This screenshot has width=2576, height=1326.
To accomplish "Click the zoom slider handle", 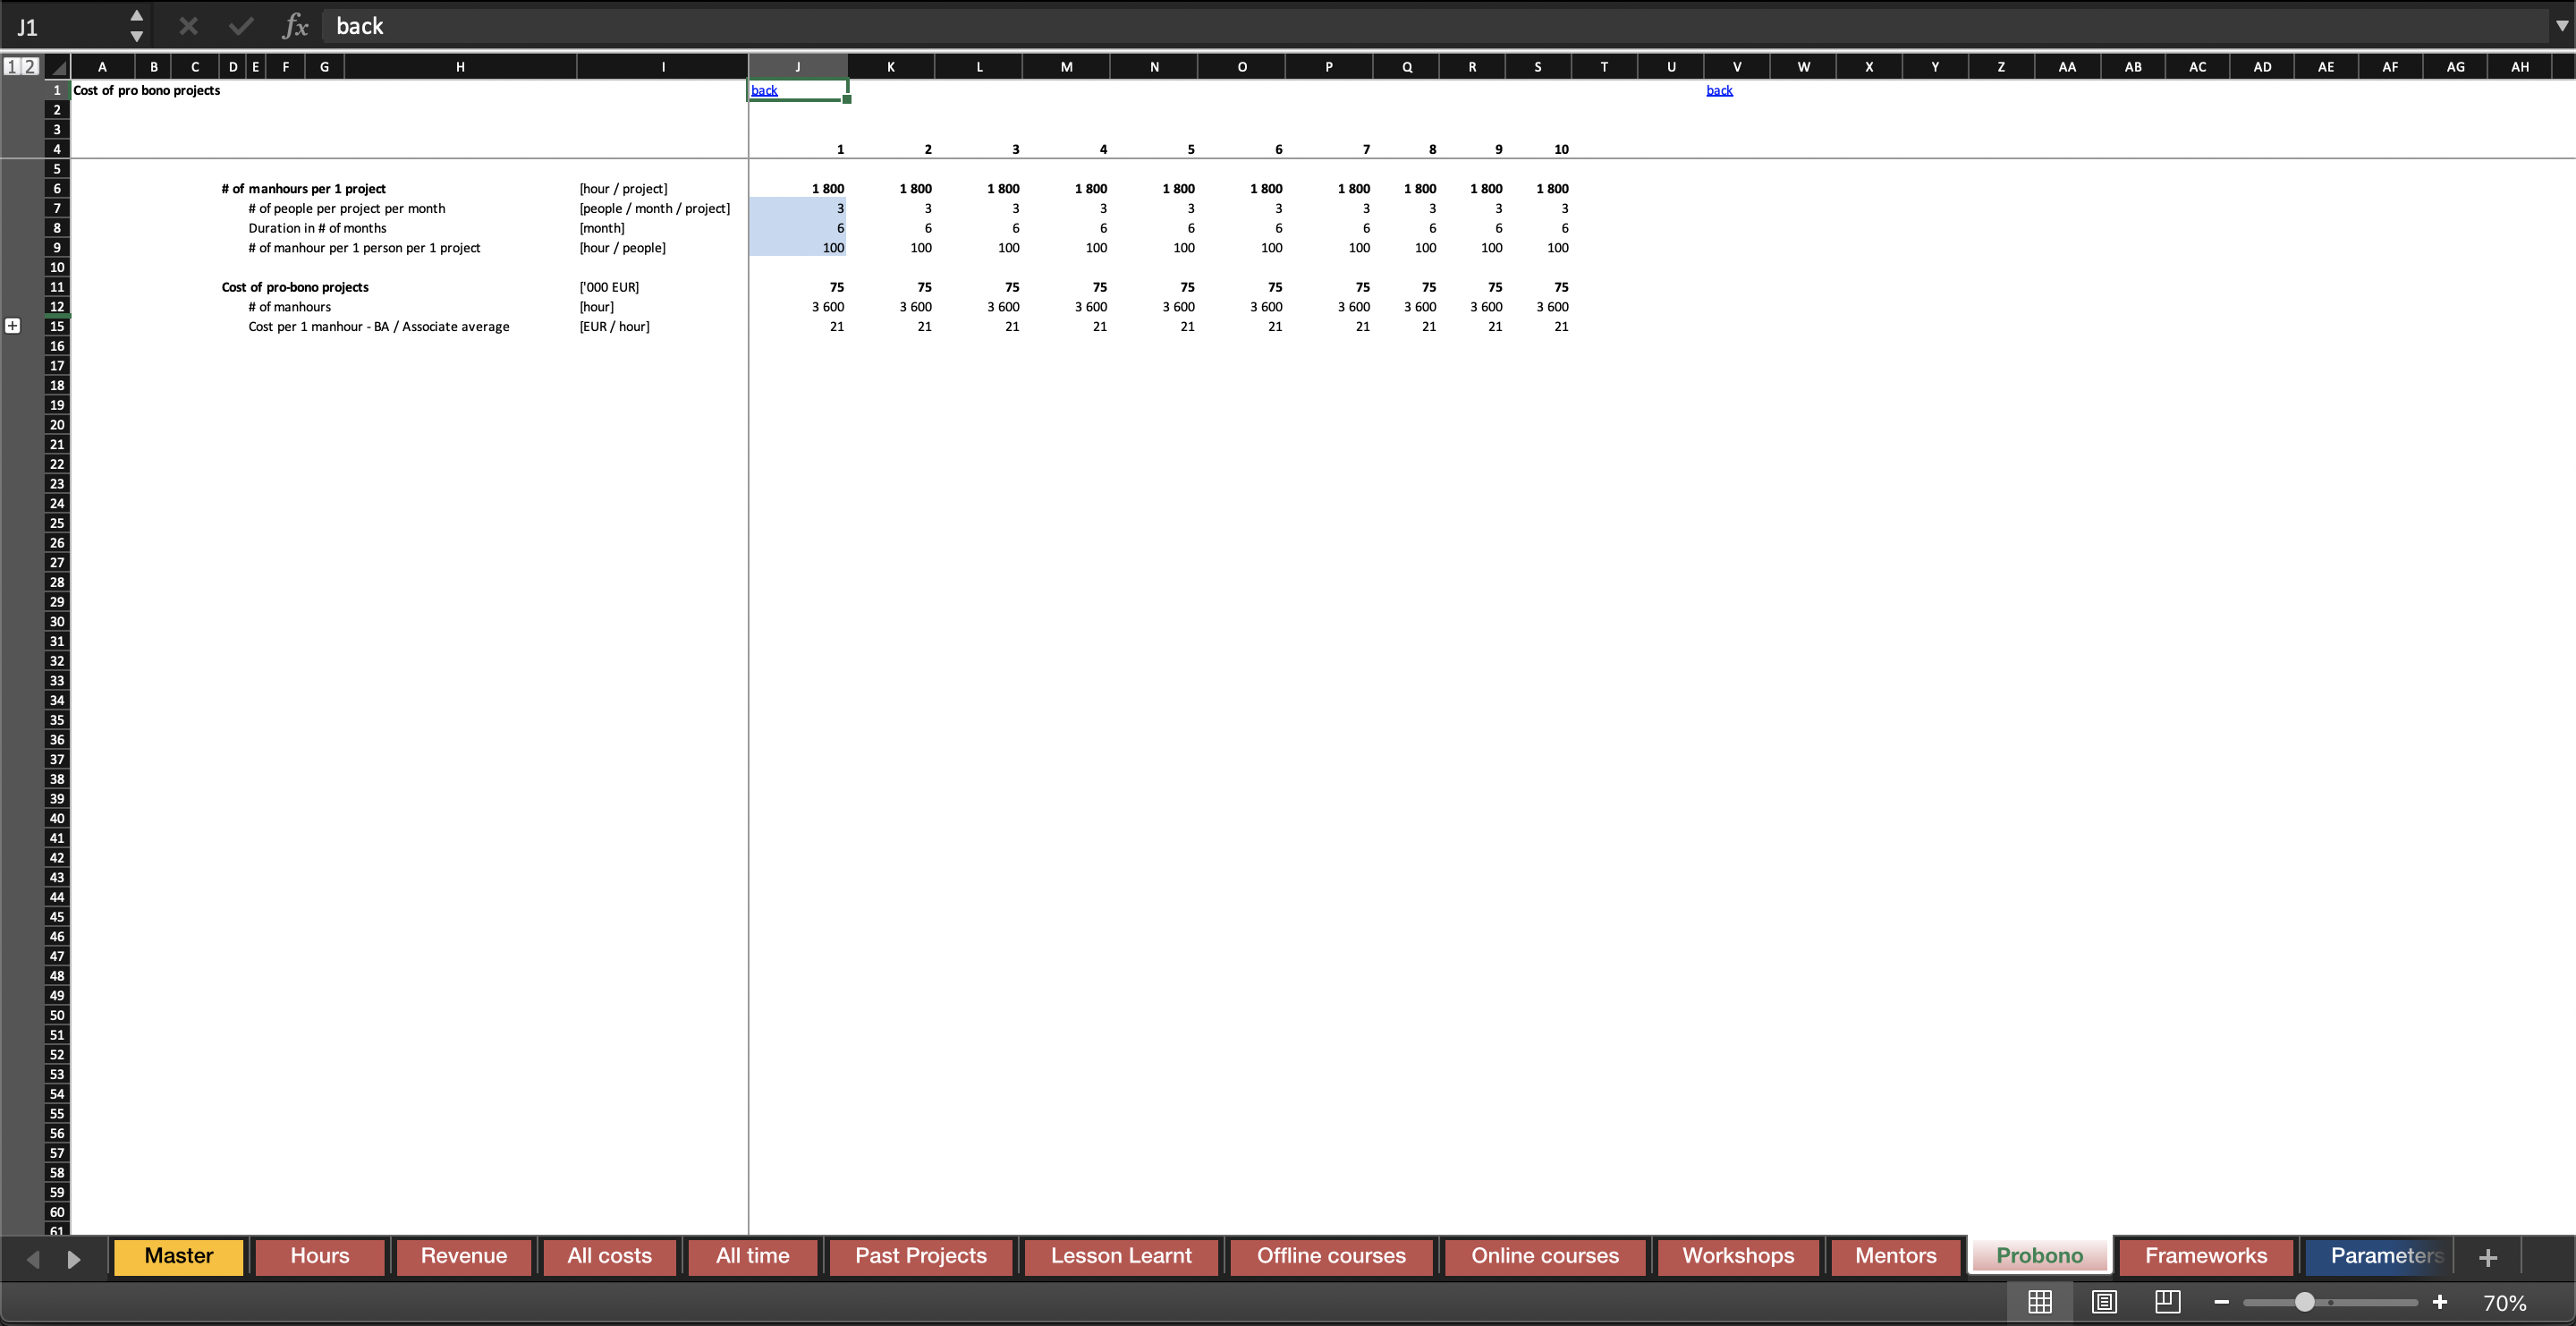I will tap(2304, 1302).
